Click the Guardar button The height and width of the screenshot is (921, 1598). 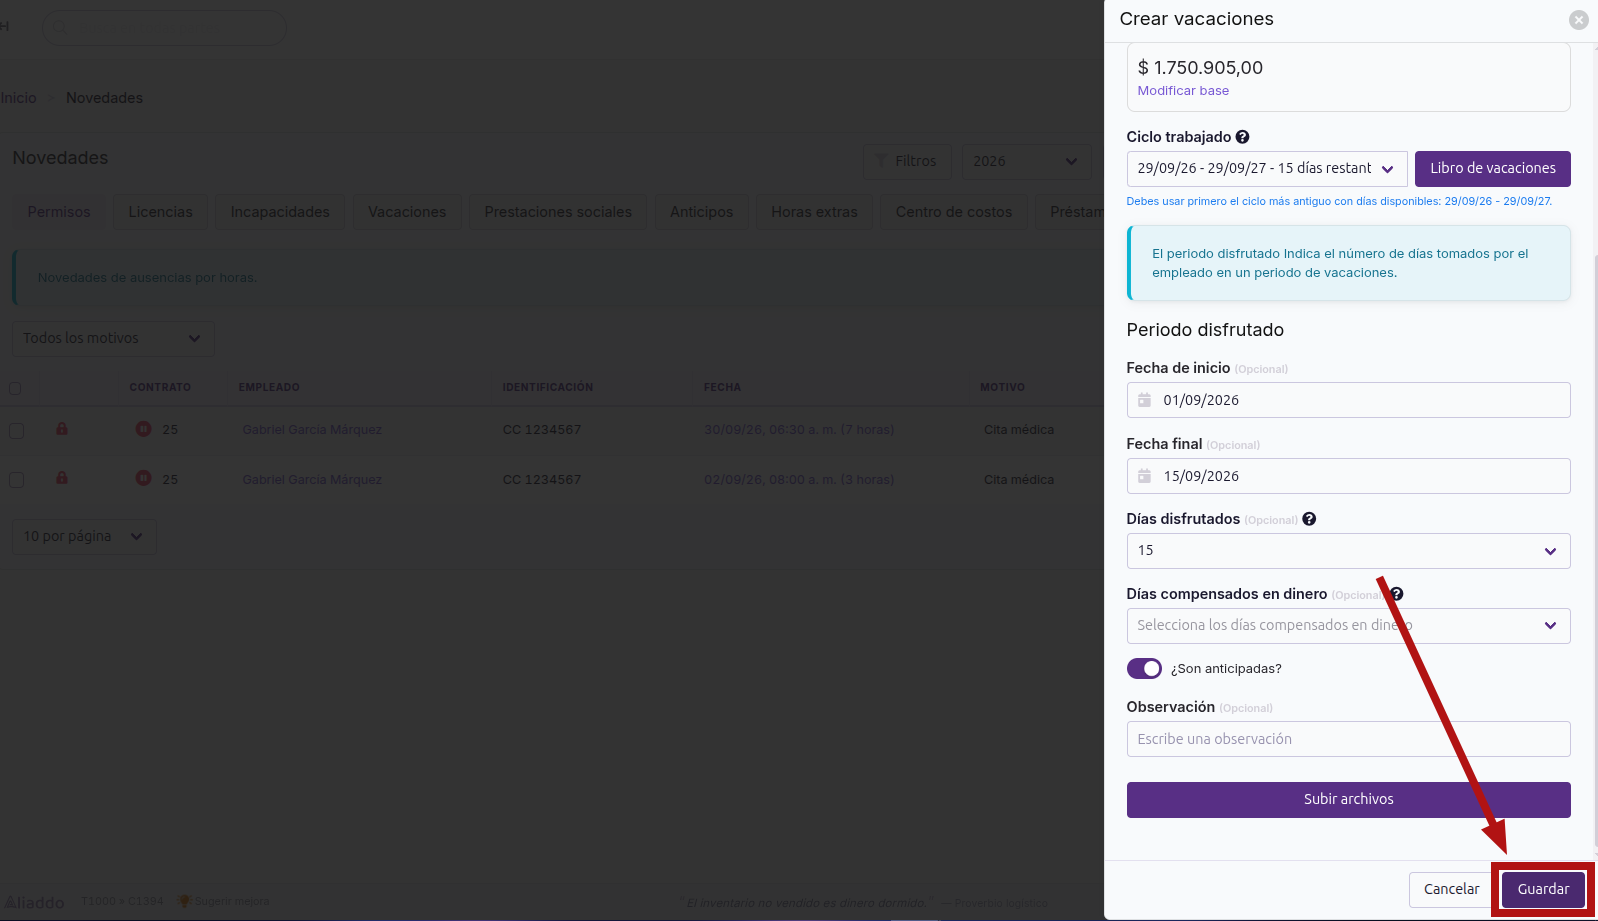tap(1543, 889)
